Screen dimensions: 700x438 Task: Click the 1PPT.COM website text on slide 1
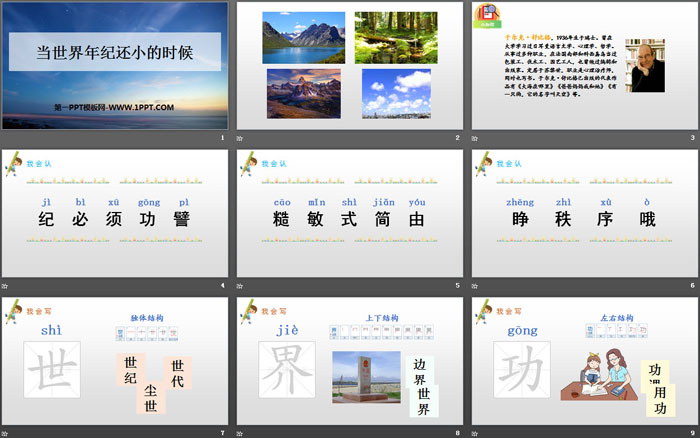[114, 107]
